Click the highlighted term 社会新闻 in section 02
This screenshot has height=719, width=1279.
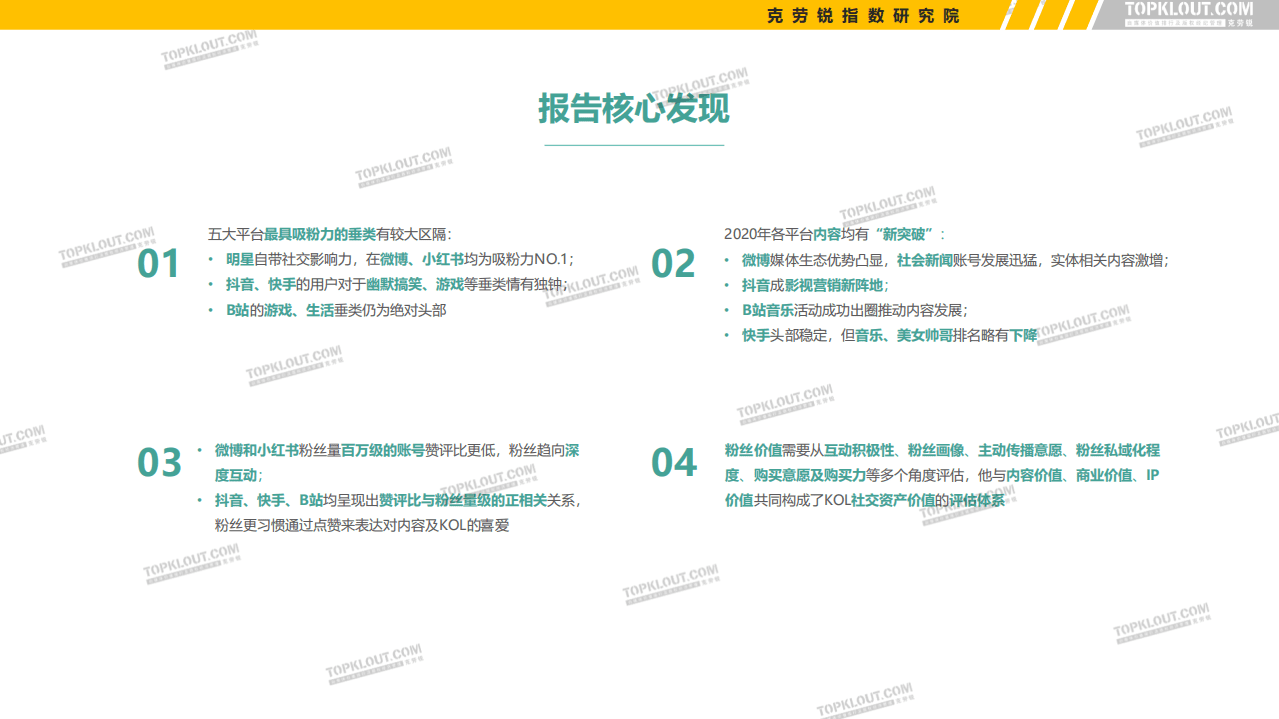click(x=925, y=259)
